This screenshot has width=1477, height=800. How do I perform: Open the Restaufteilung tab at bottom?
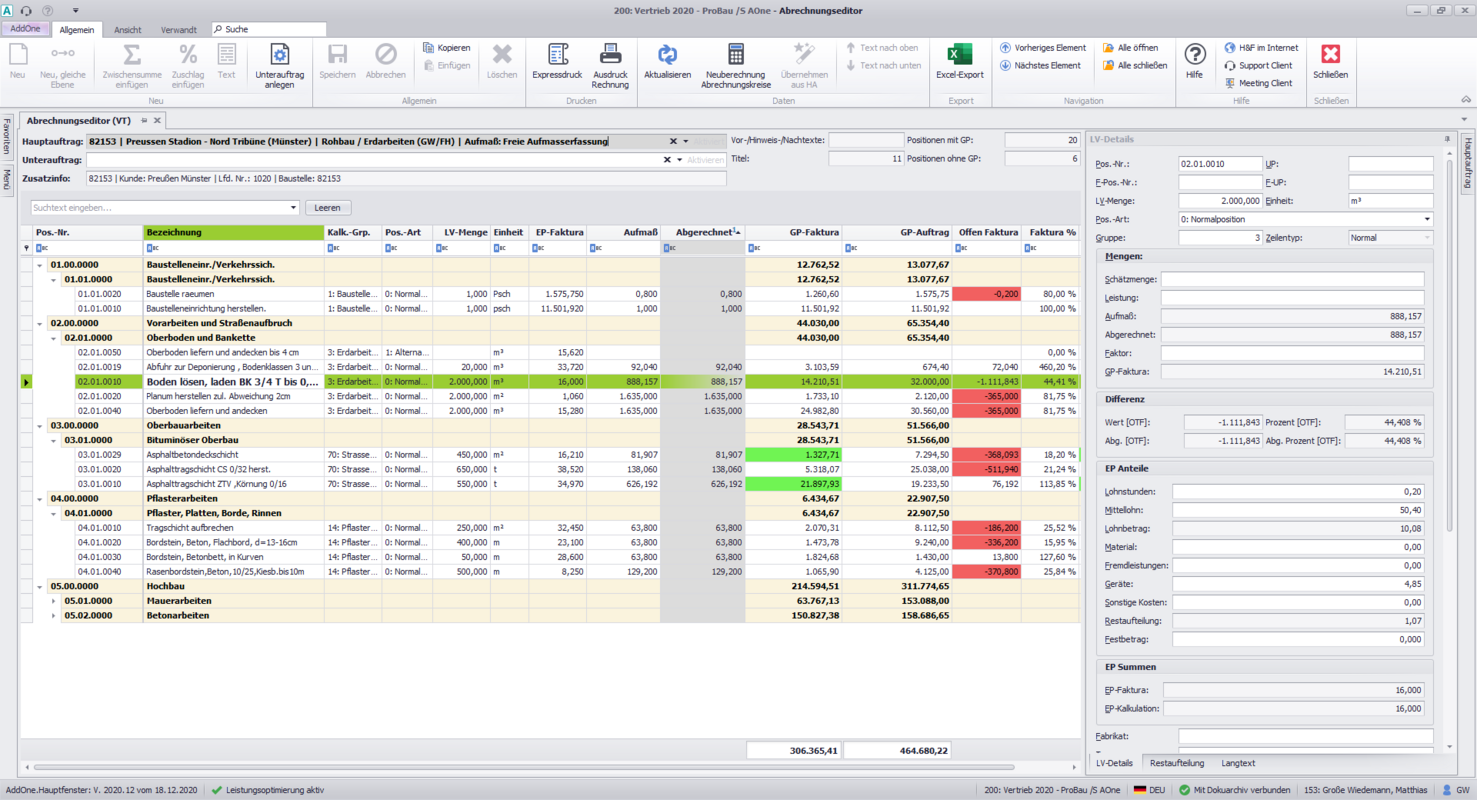click(1177, 763)
